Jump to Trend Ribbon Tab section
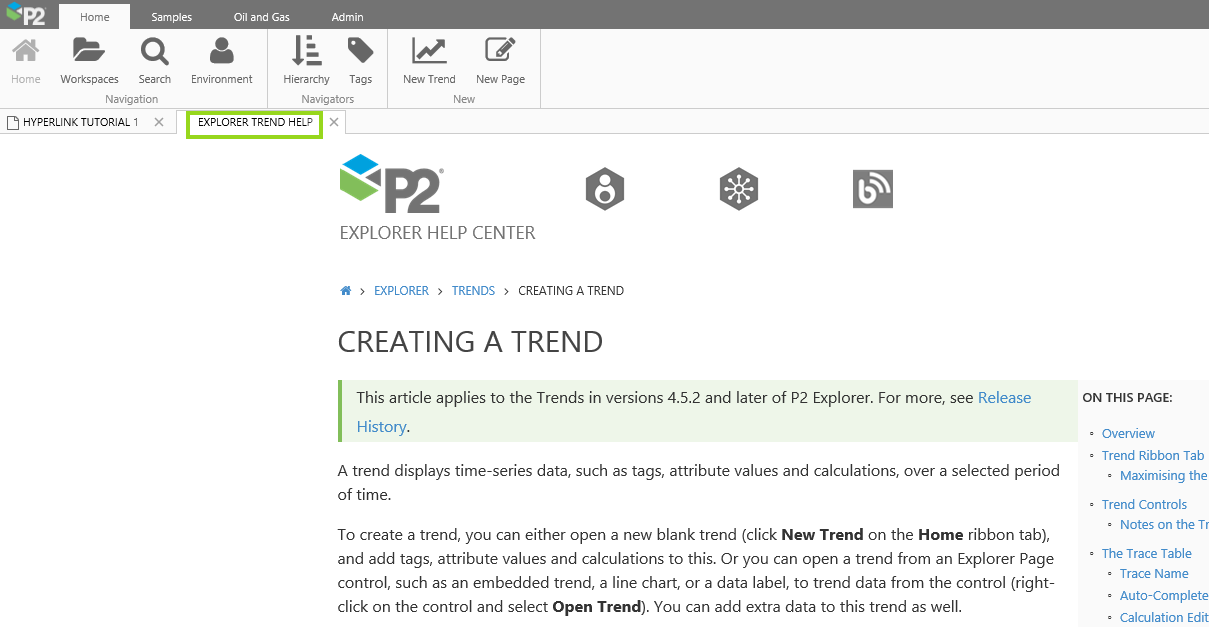Screen dimensions: 1209x627 click(x=1153, y=456)
